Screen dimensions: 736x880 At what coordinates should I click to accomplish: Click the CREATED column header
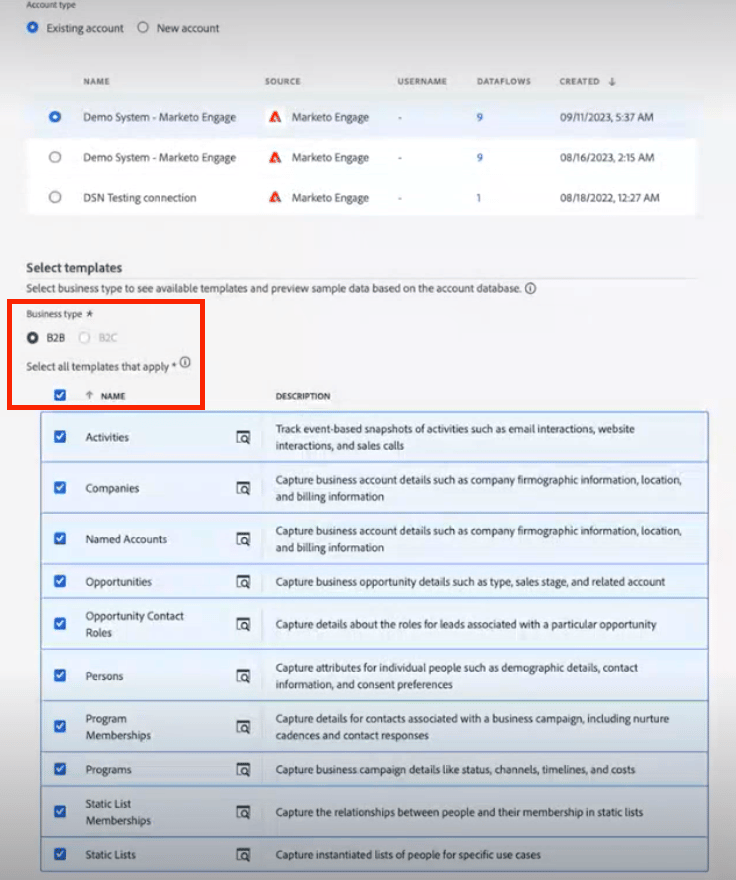579,81
